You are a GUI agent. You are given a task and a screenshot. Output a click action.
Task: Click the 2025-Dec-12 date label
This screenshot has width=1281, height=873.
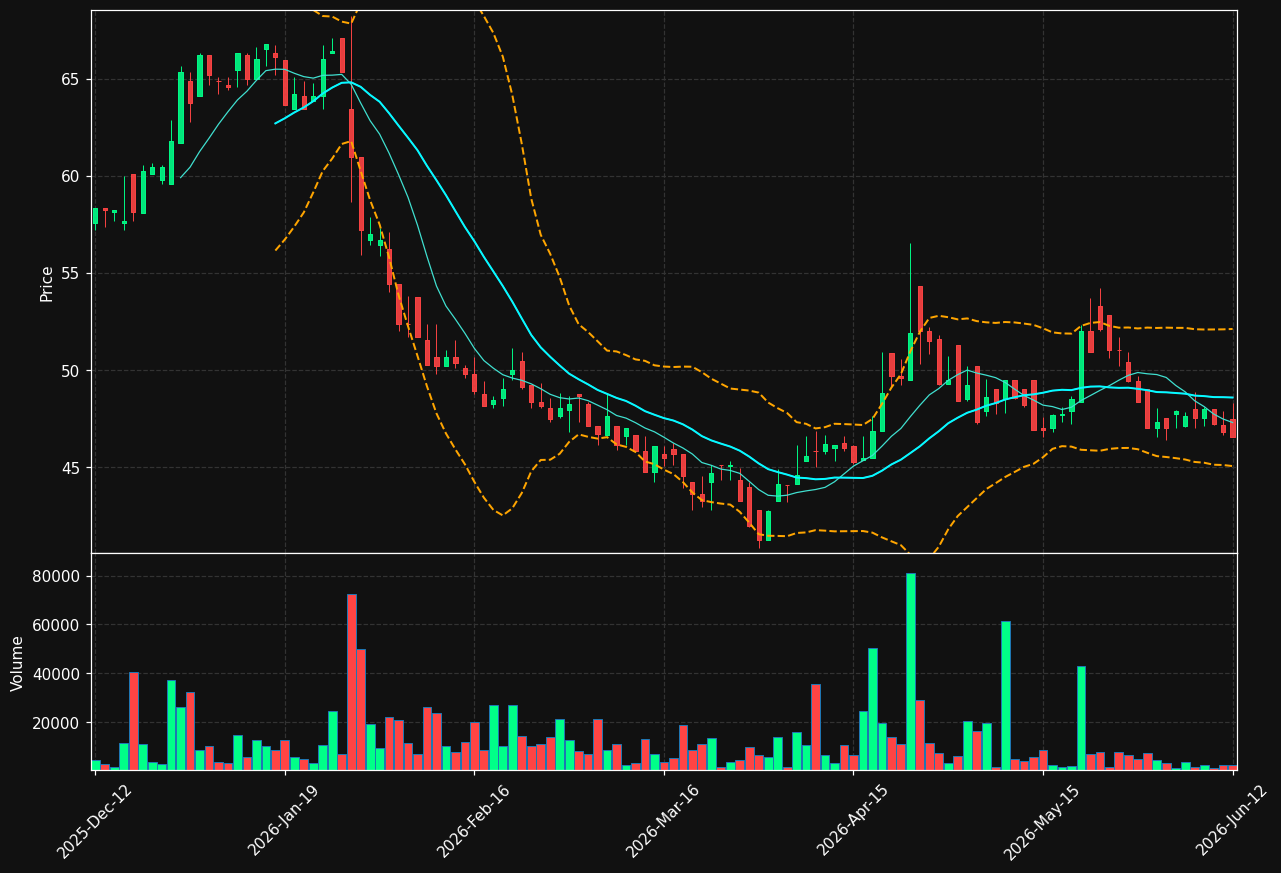click(x=94, y=821)
